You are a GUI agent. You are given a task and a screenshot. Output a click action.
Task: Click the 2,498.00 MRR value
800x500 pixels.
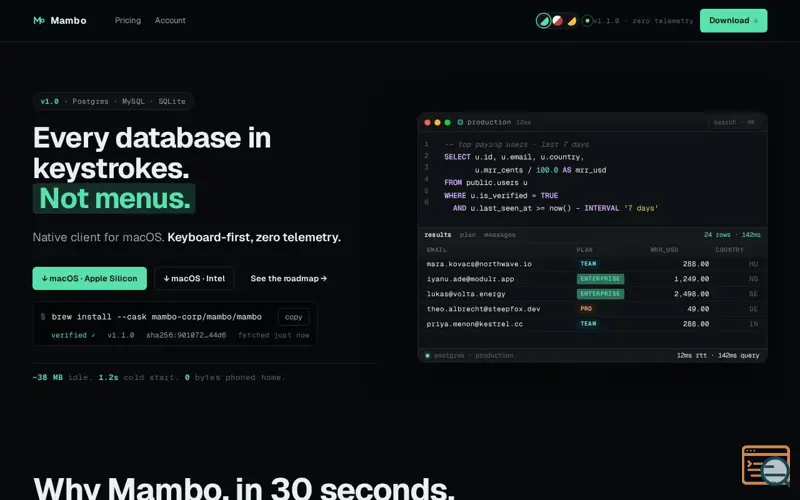[691, 294]
